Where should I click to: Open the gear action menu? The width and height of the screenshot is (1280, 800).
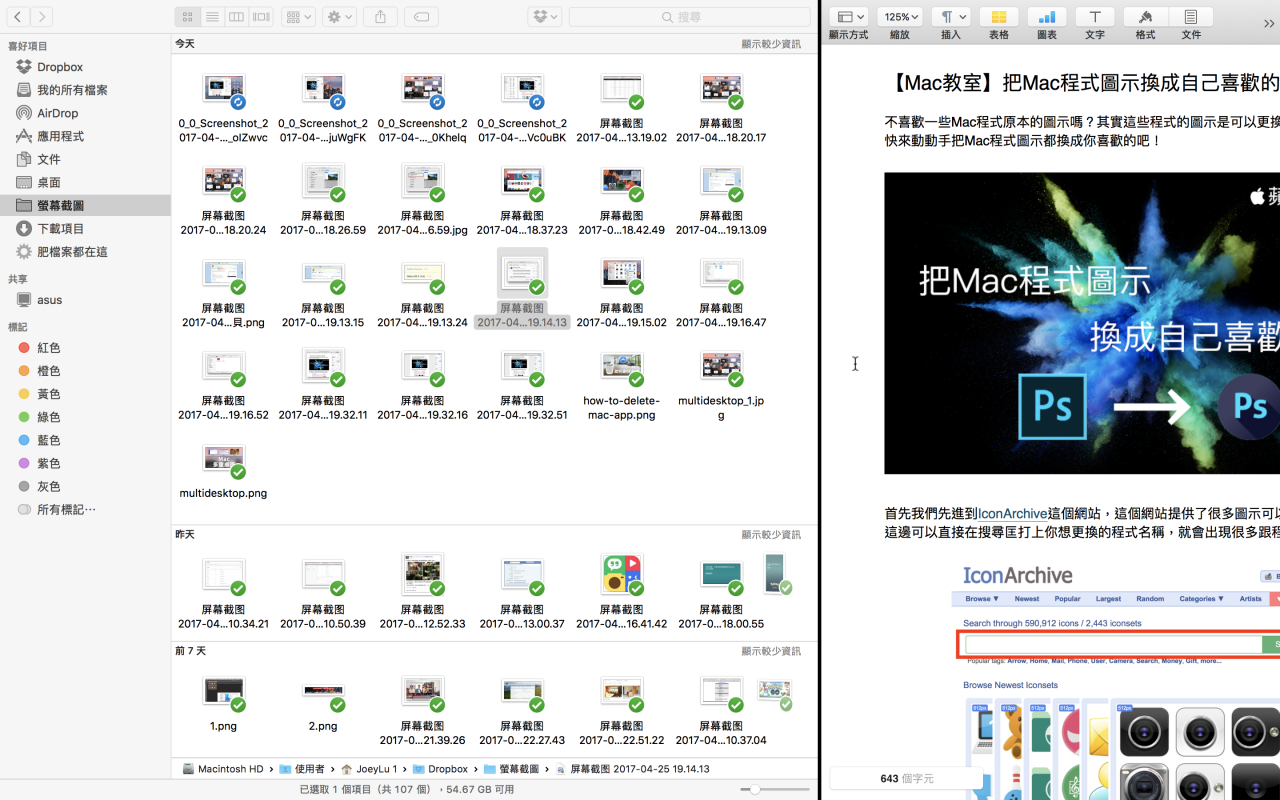[x=339, y=17]
